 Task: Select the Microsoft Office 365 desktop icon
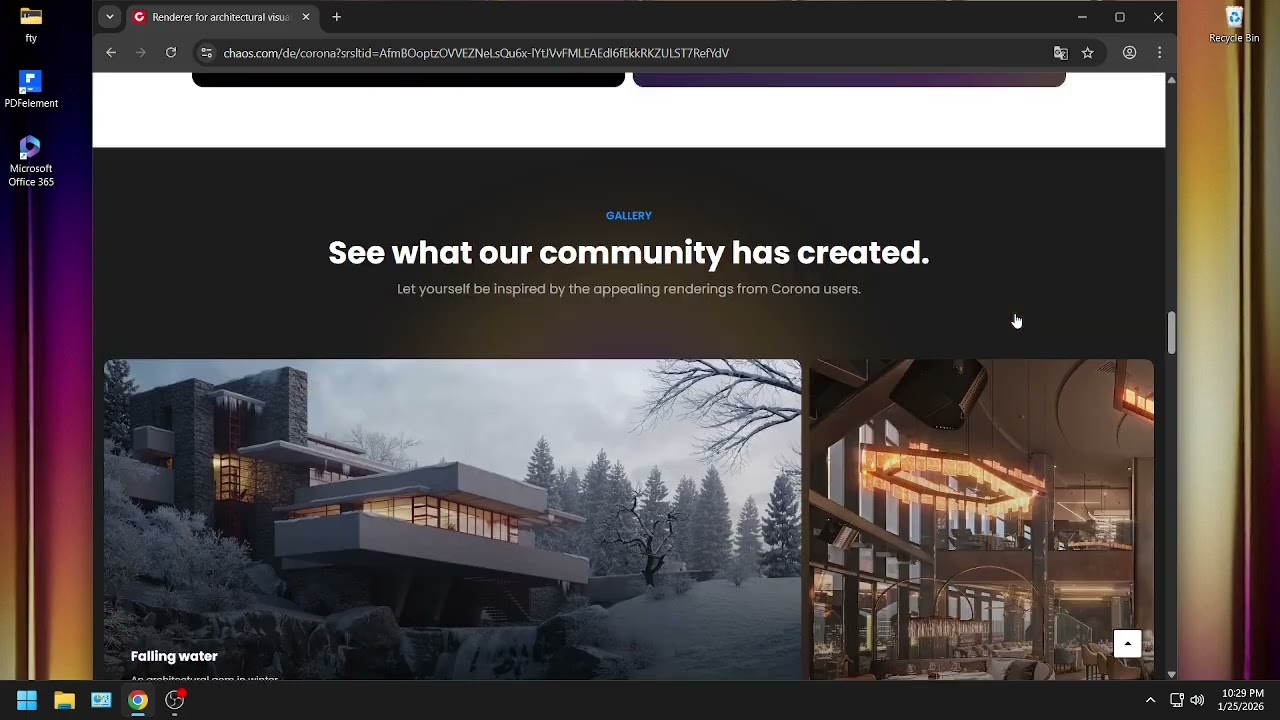coord(31,161)
